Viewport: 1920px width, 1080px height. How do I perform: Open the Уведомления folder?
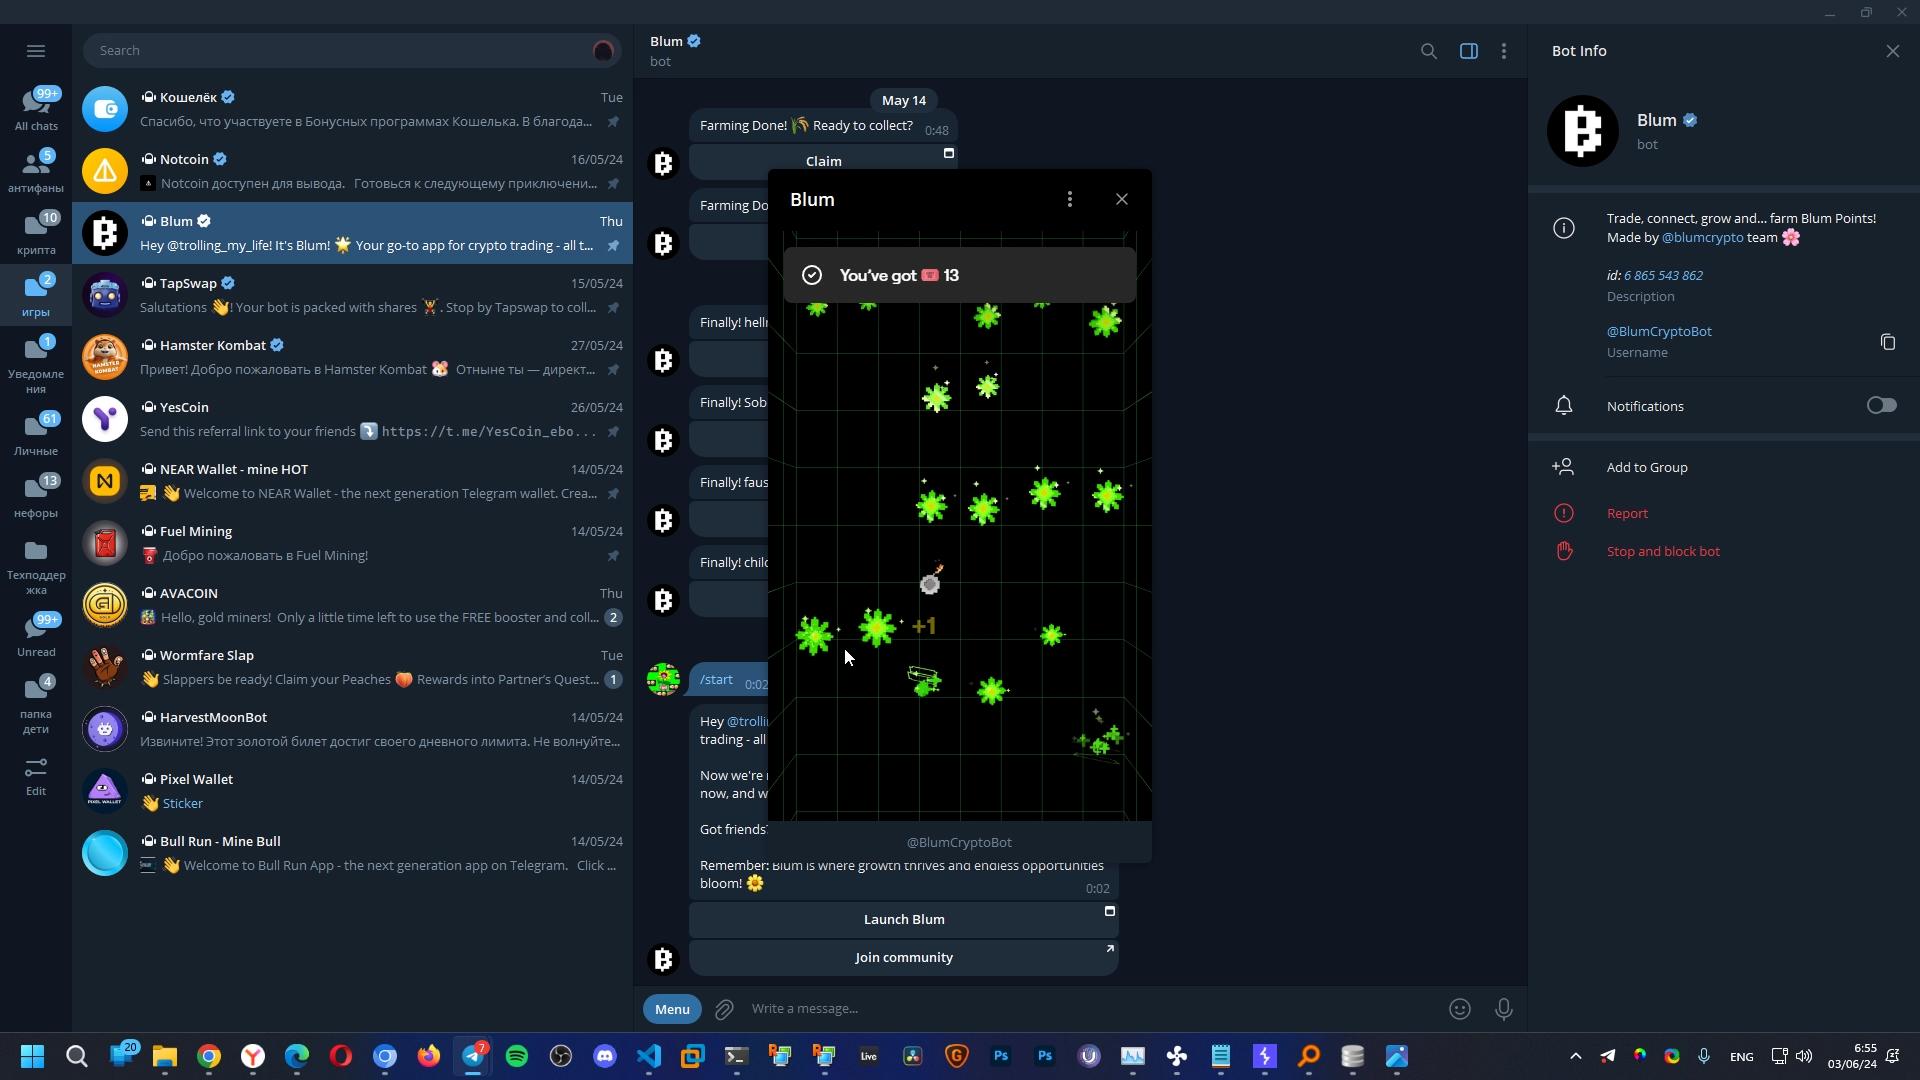36,365
